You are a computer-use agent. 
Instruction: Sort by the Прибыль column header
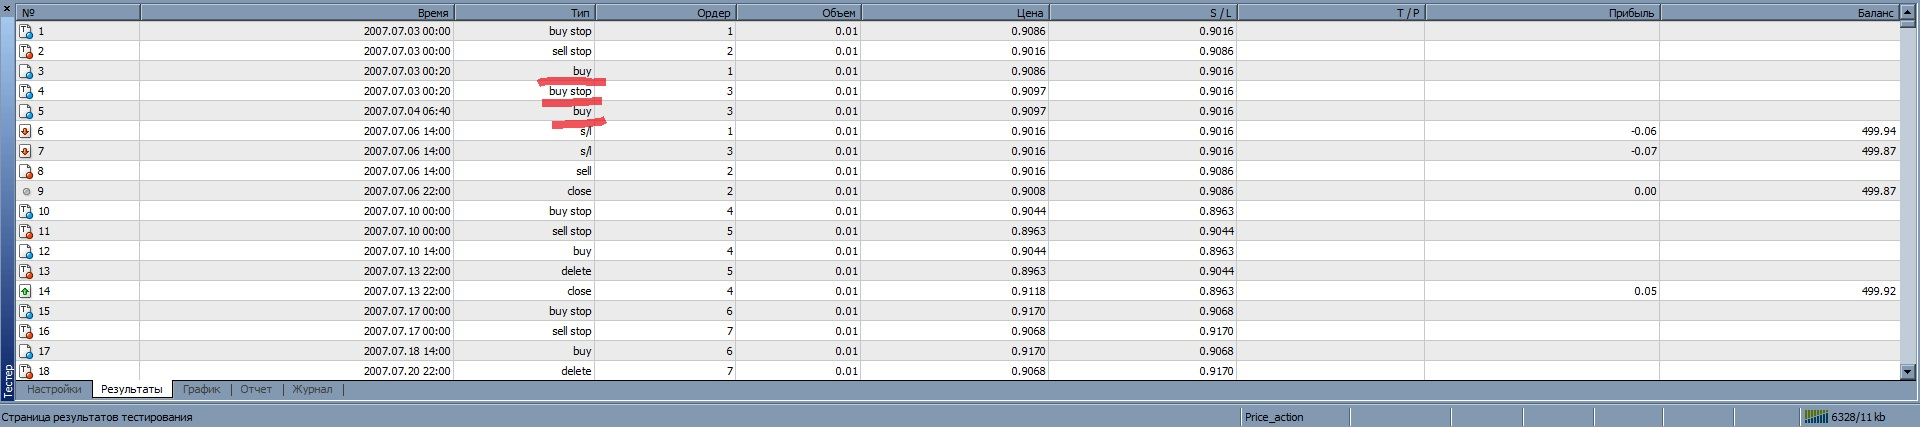pyautogui.click(x=1542, y=13)
